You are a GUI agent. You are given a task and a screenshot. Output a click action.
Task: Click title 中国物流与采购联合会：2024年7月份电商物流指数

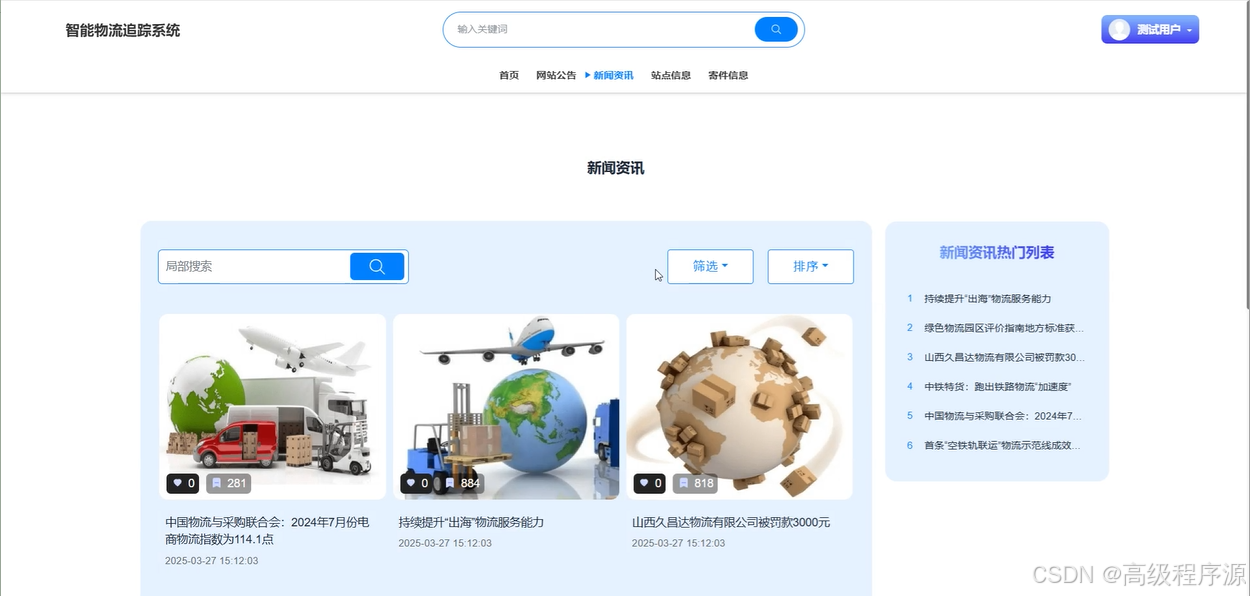point(268,530)
